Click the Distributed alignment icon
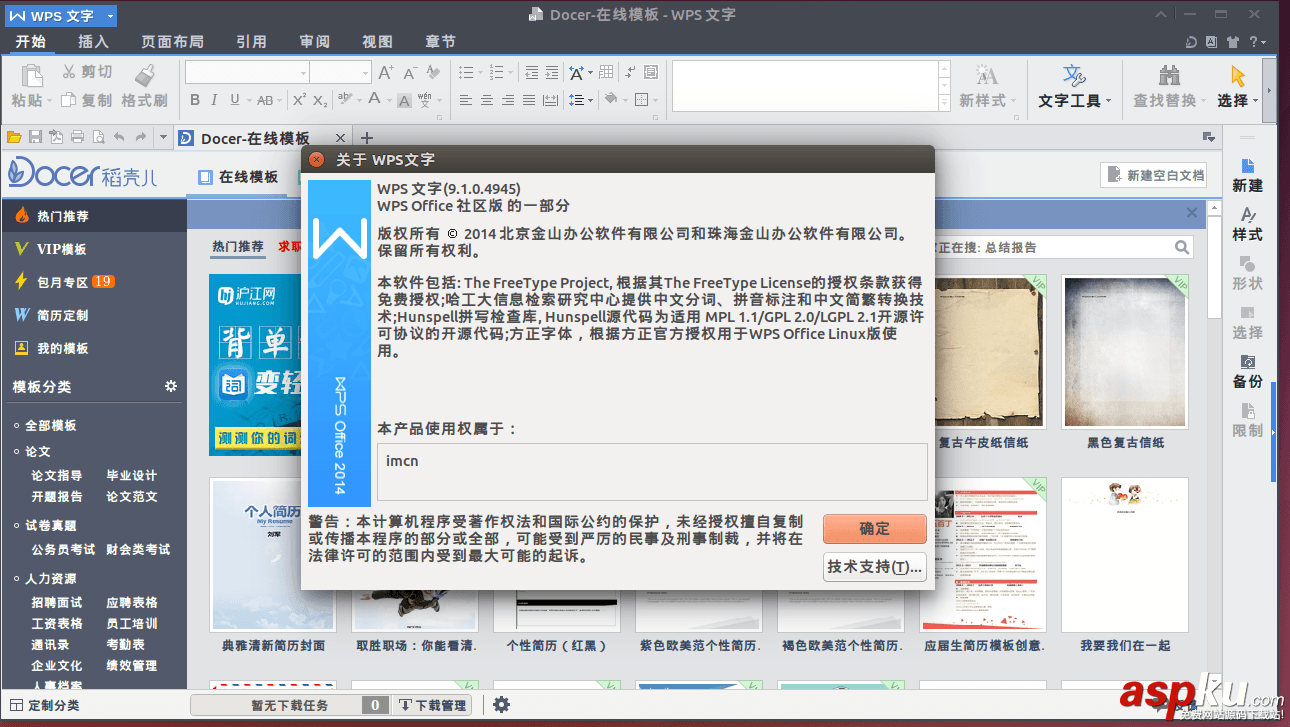The width and height of the screenshot is (1290, 727). click(550, 100)
